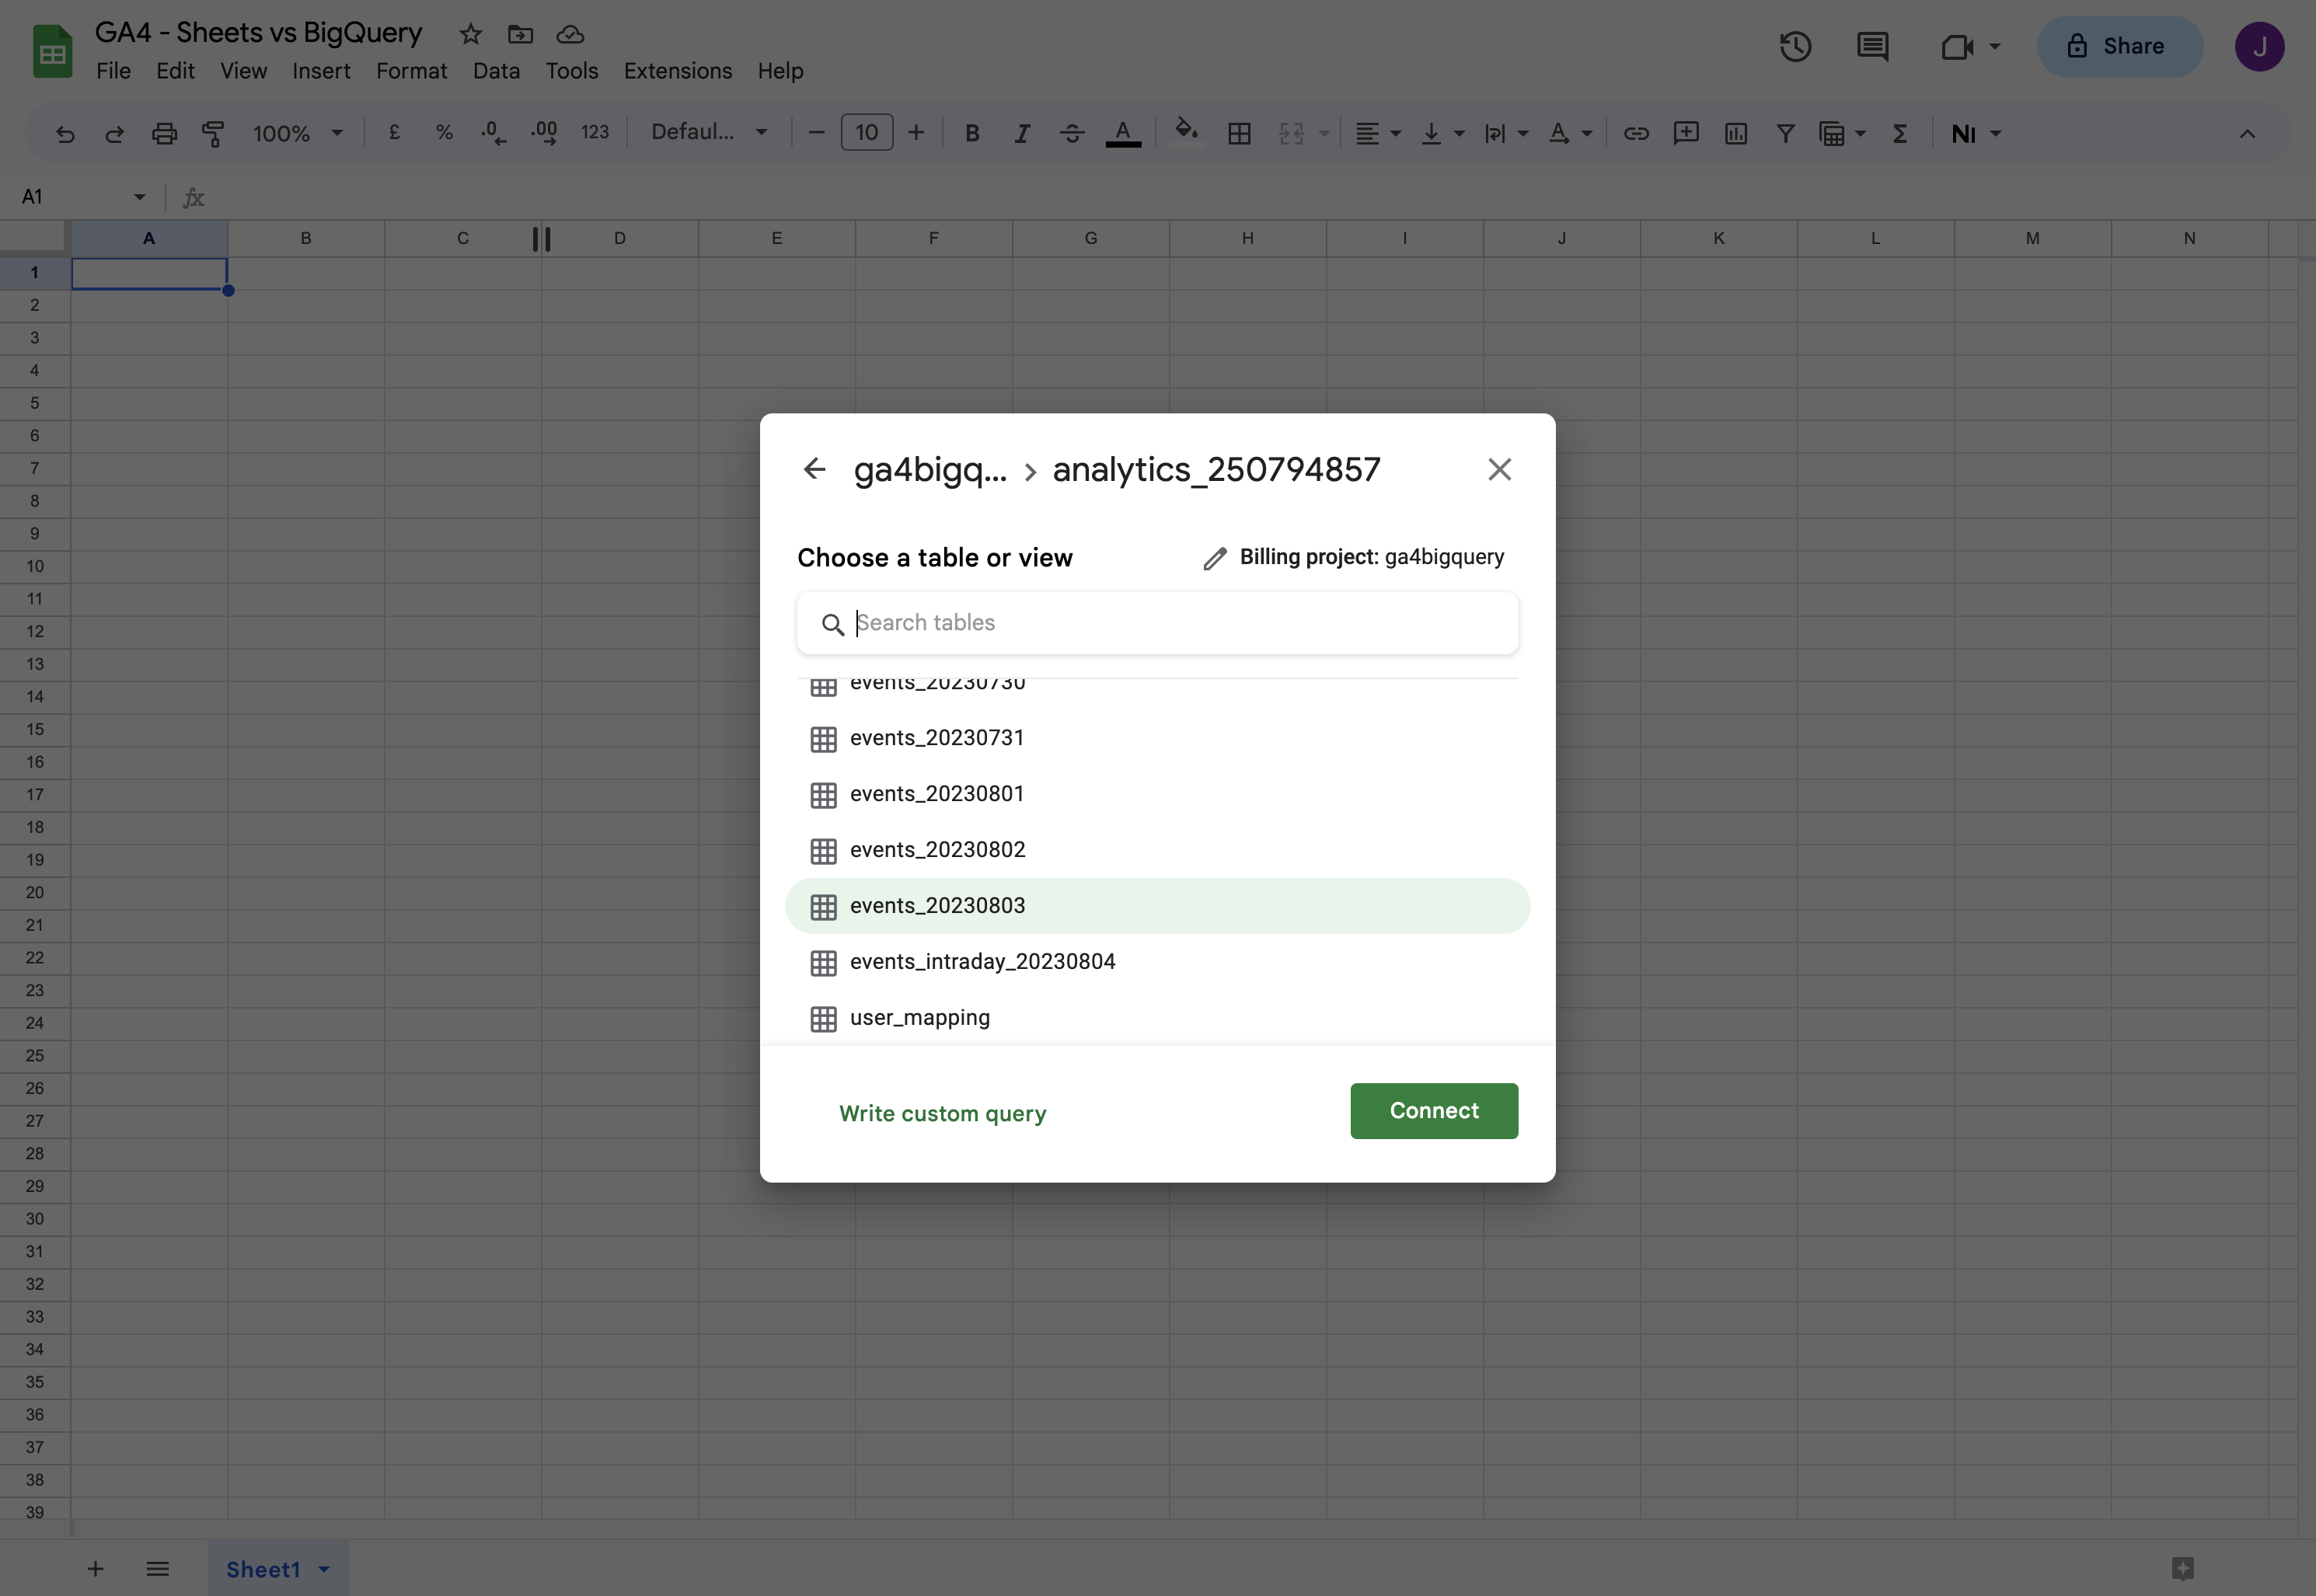Add a comment with the comment icon
The image size is (2316, 1596).
tap(1687, 133)
